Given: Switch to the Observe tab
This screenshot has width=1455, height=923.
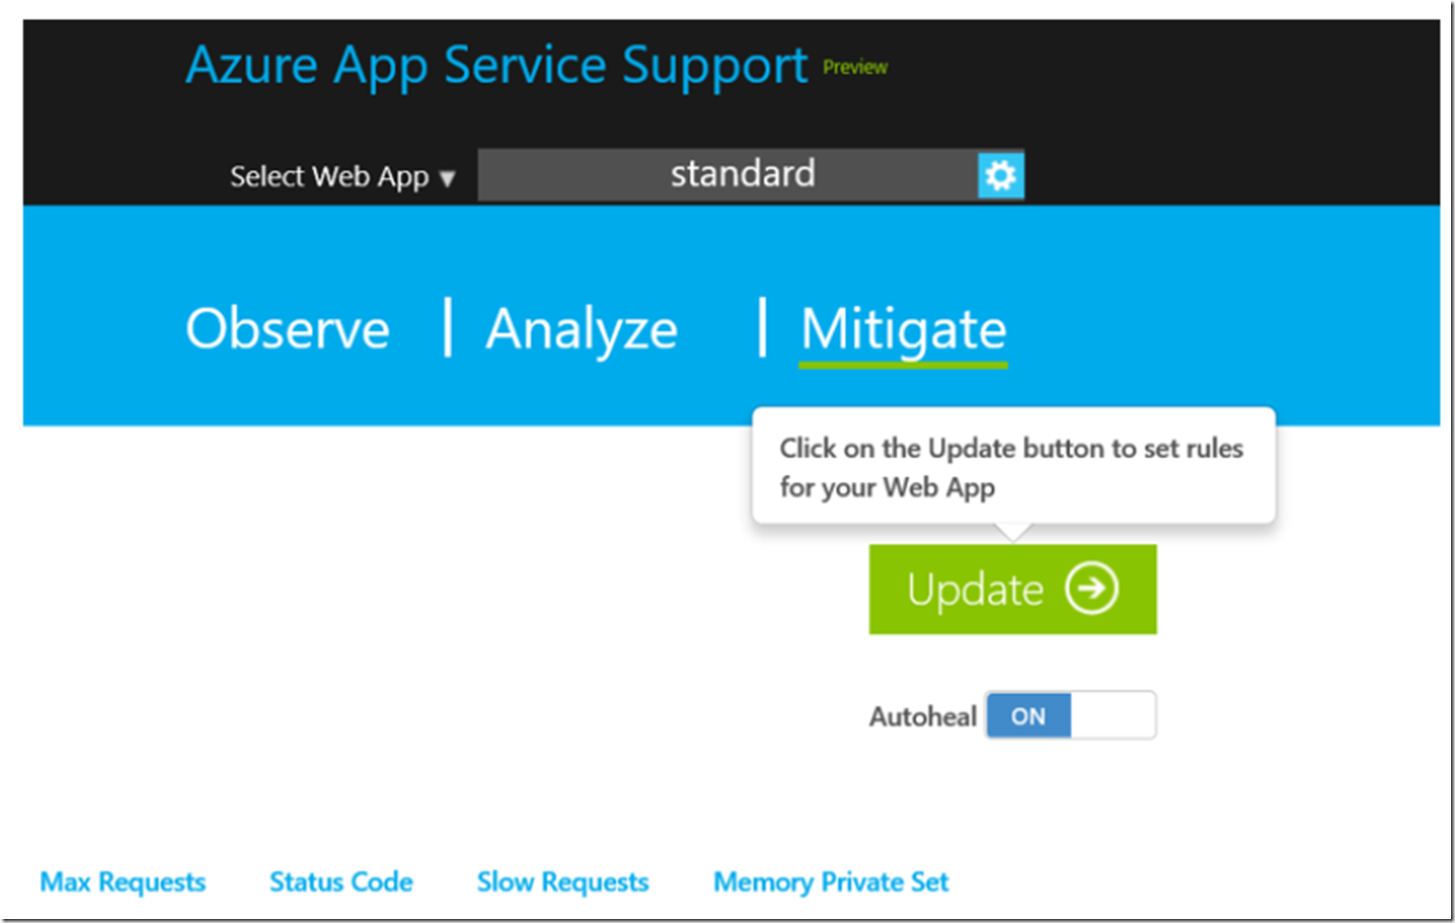Looking at the screenshot, I should 287,329.
